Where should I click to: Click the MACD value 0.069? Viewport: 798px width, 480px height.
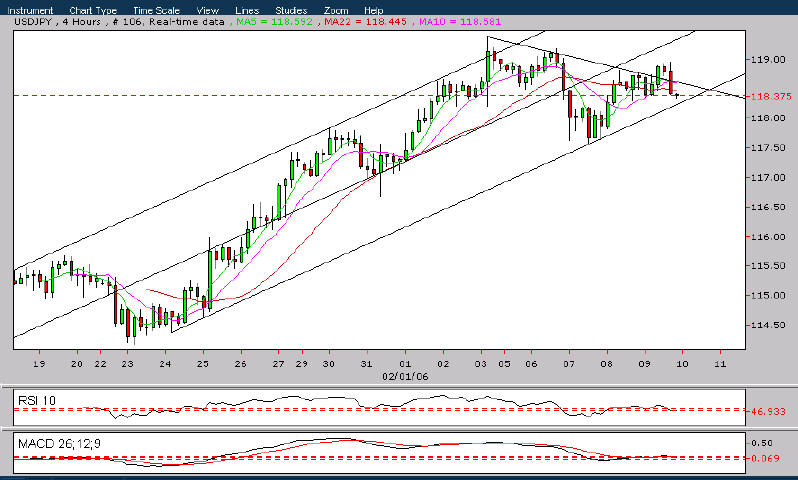pos(765,459)
